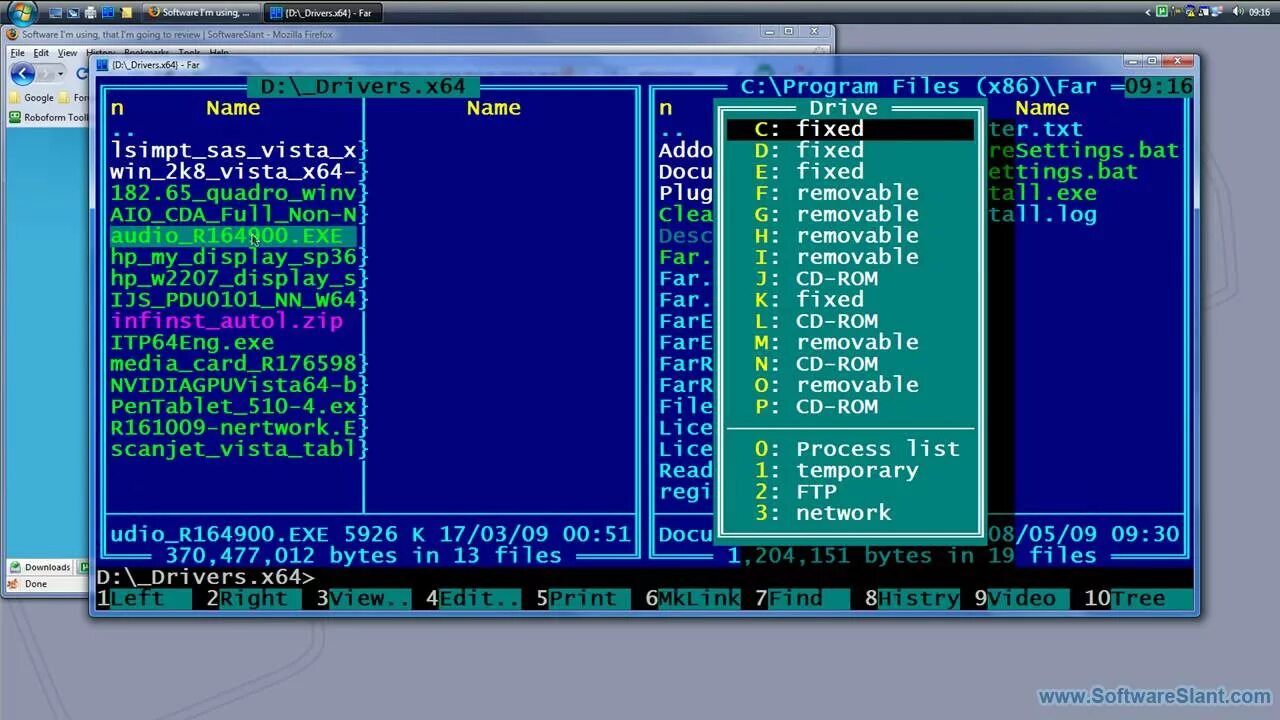
Task: Select temporary panel entry in Drive menu
Action: [x=850, y=470]
